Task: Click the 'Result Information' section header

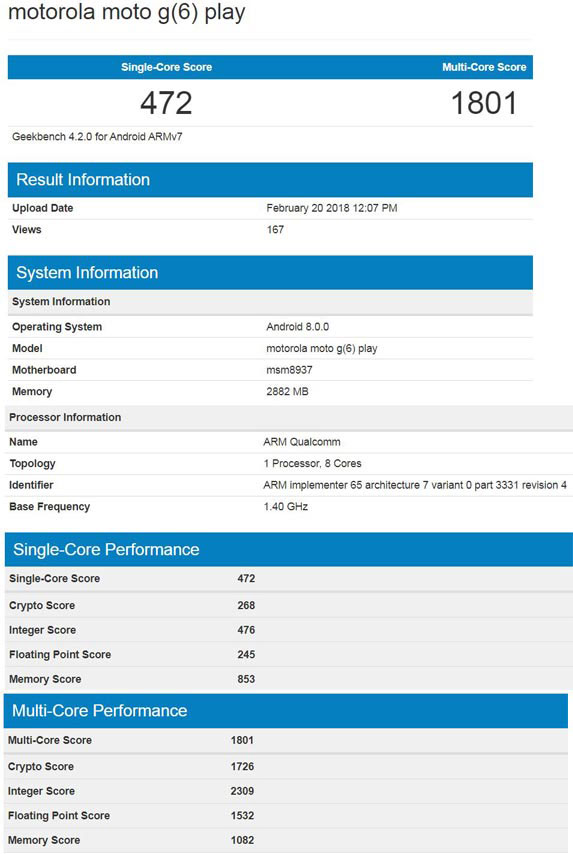Action: 270,180
